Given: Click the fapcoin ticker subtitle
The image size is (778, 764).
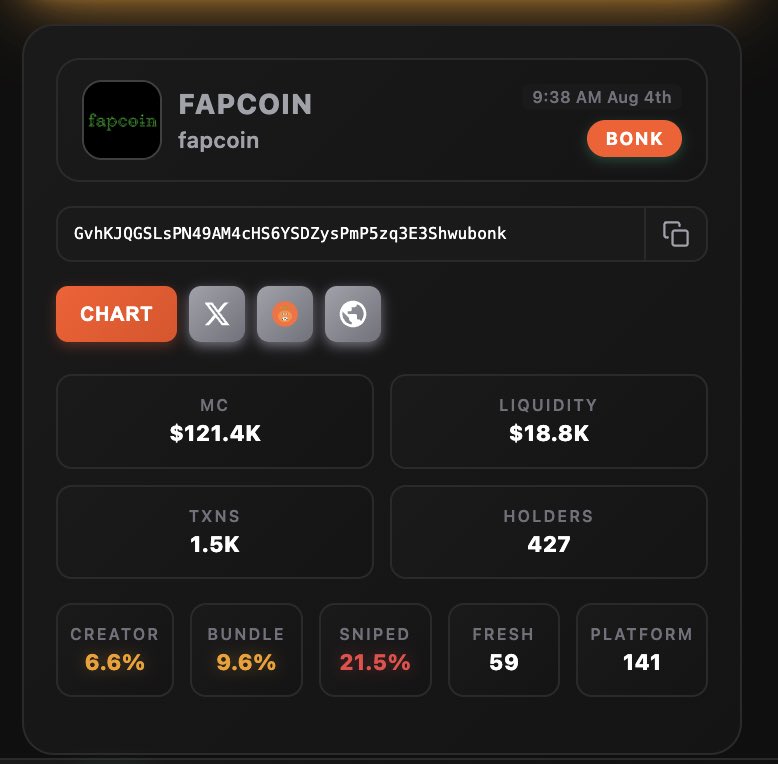Looking at the screenshot, I should [218, 140].
